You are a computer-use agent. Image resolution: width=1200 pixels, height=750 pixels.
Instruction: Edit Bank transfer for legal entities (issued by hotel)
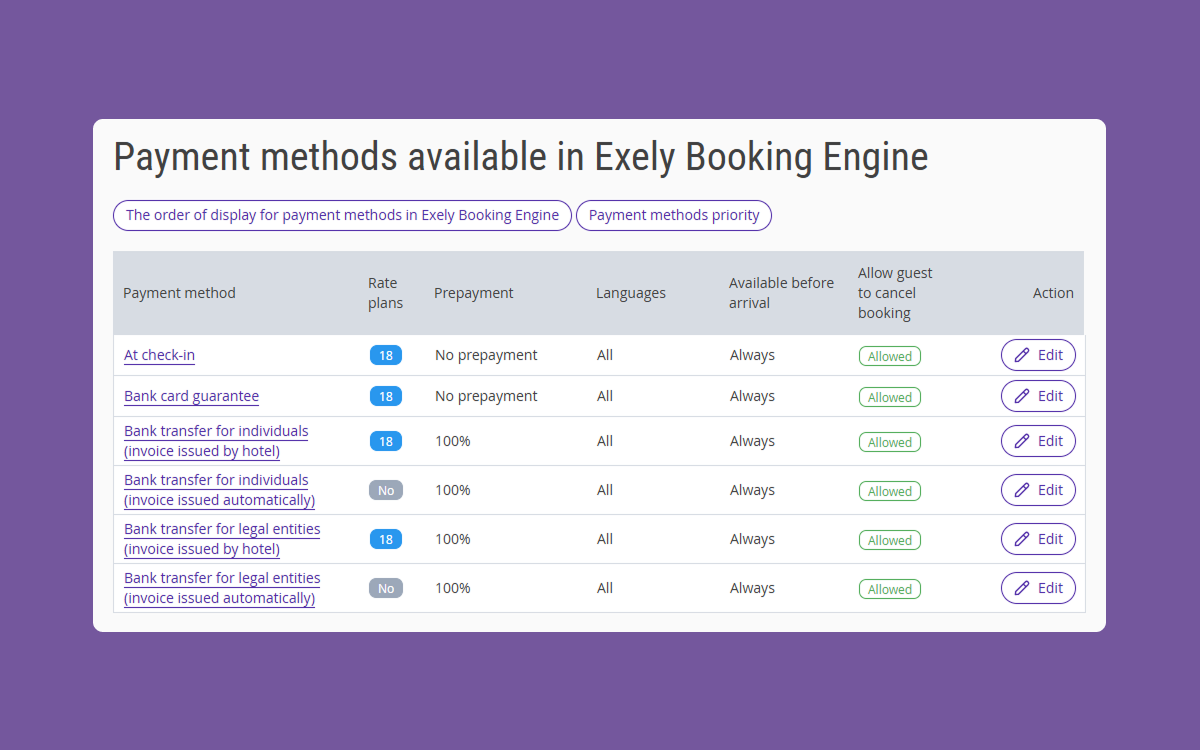[x=1038, y=539]
